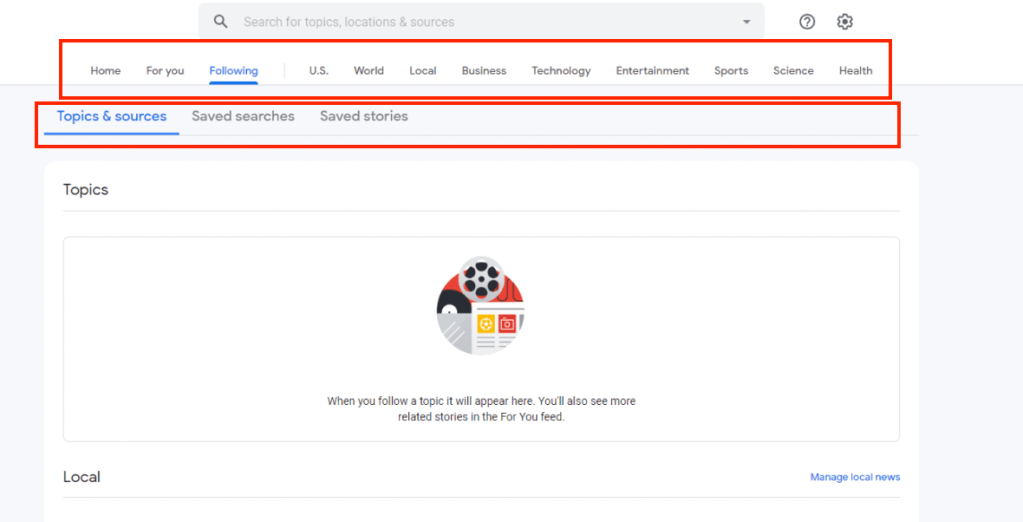Click the Manage local news link
1023x522 pixels.
click(854, 477)
